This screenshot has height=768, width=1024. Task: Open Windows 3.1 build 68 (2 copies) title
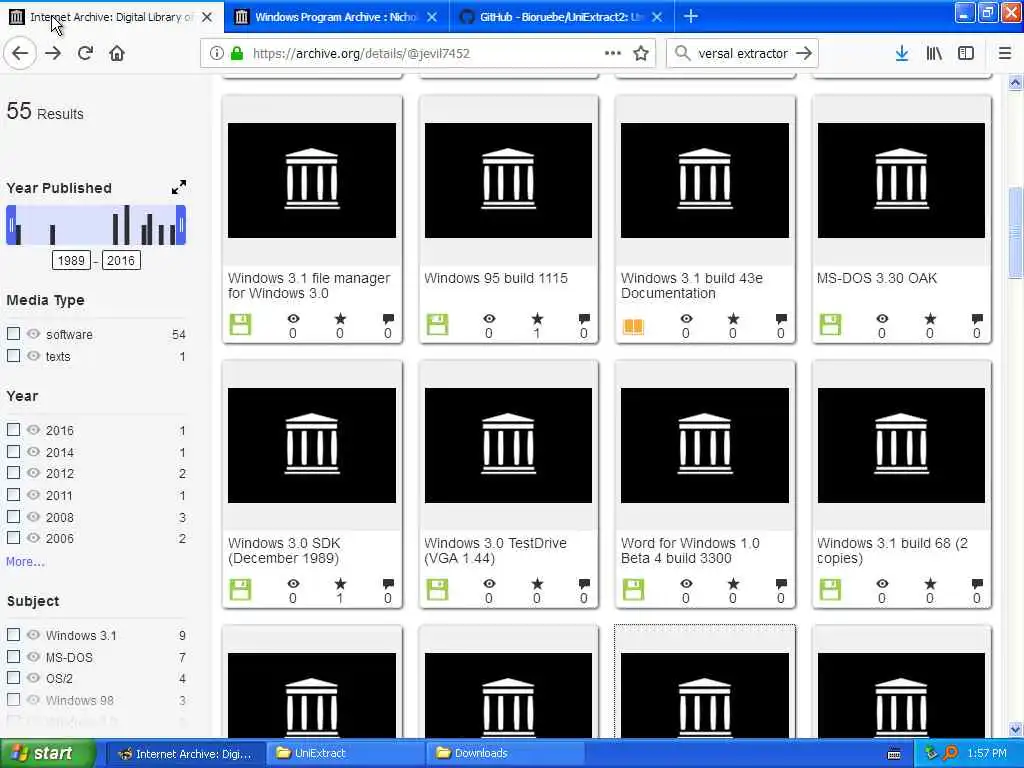(x=892, y=551)
